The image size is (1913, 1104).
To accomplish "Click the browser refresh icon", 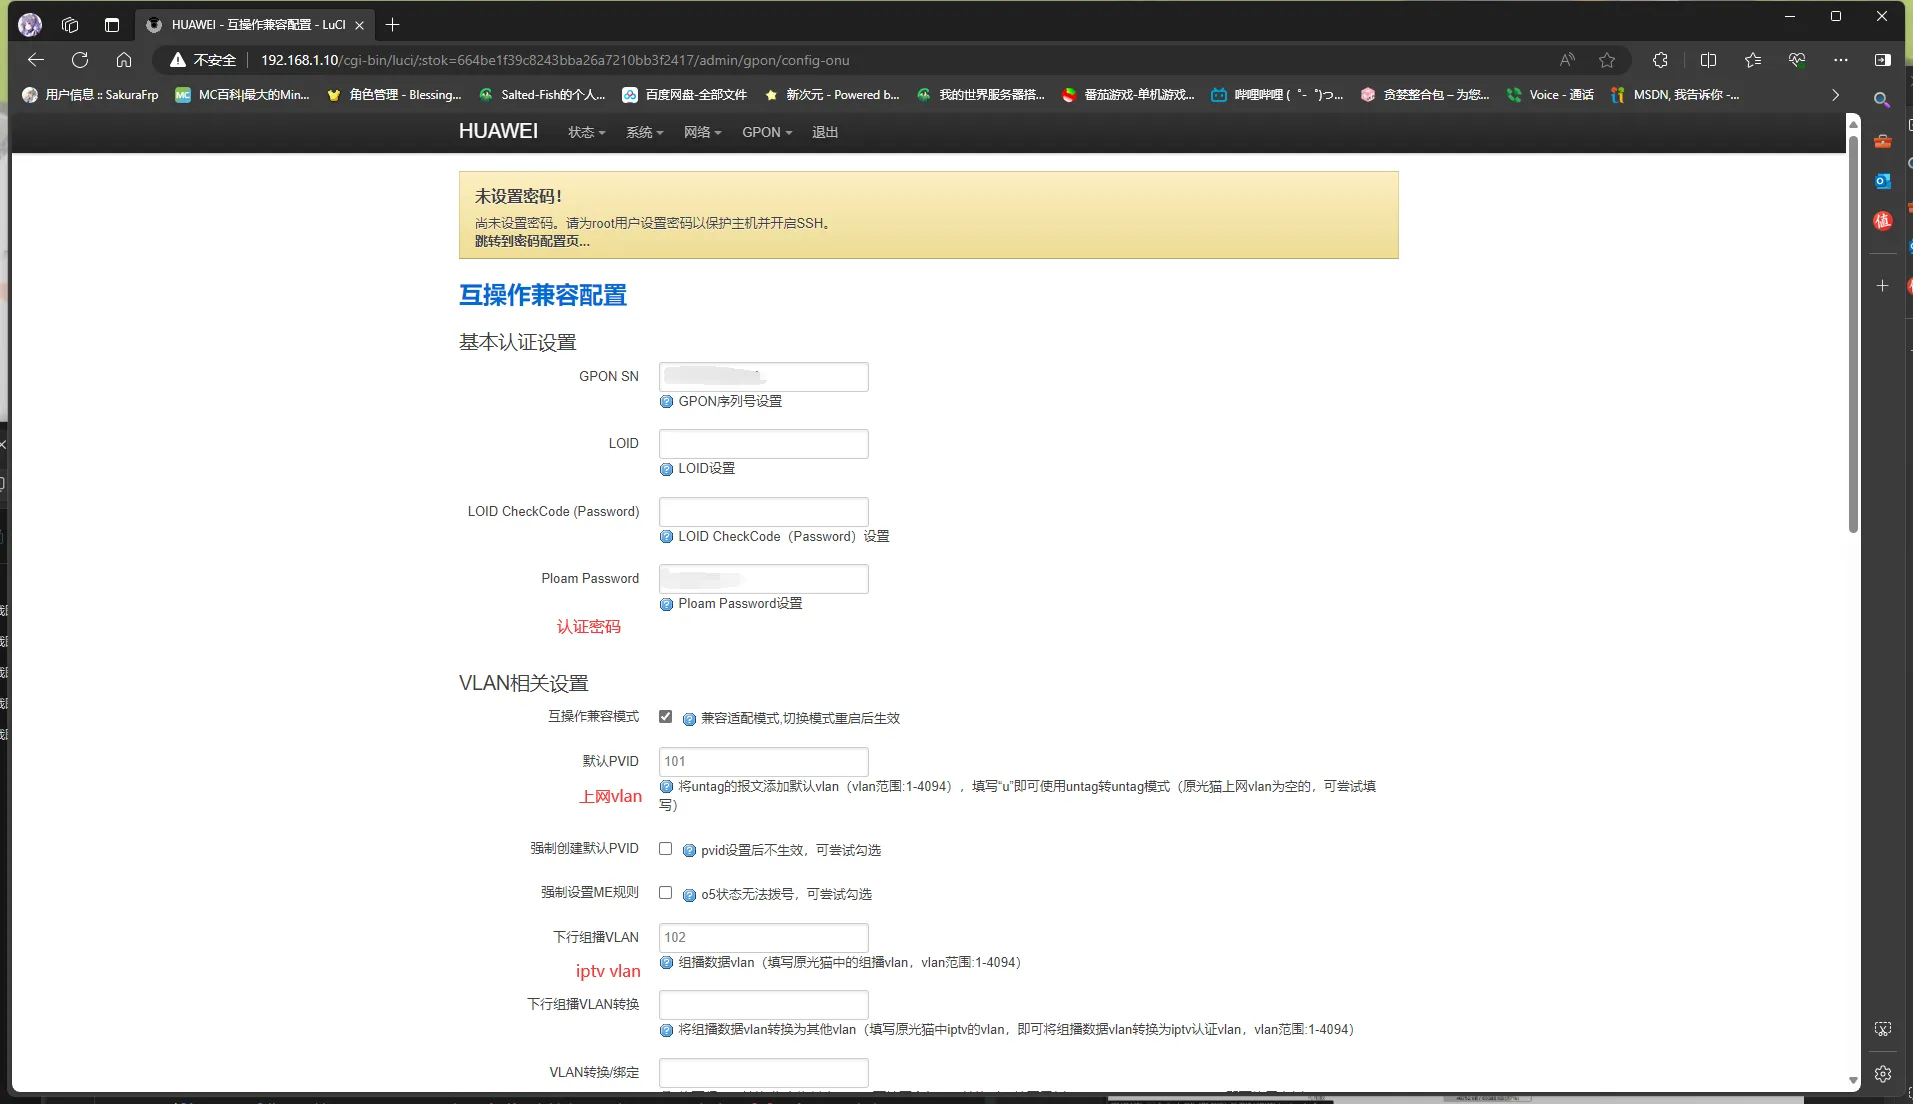I will click(80, 60).
